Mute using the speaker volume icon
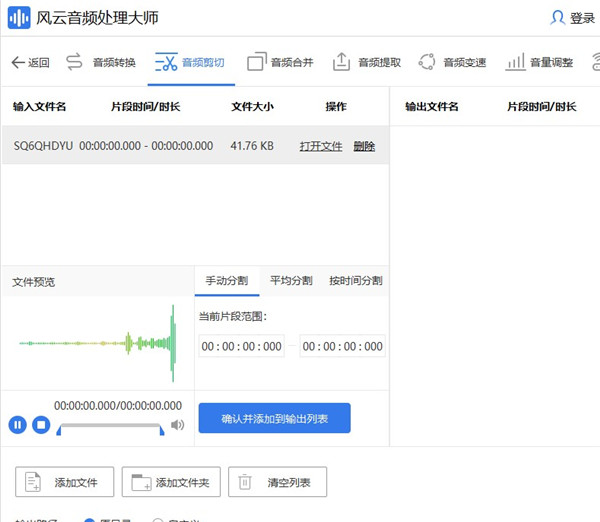 (x=178, y=425)
